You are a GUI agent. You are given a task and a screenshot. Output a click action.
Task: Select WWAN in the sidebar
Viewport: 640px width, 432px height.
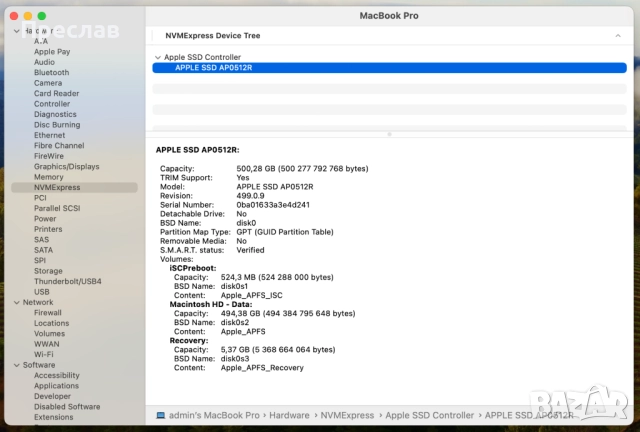(47, 344)
